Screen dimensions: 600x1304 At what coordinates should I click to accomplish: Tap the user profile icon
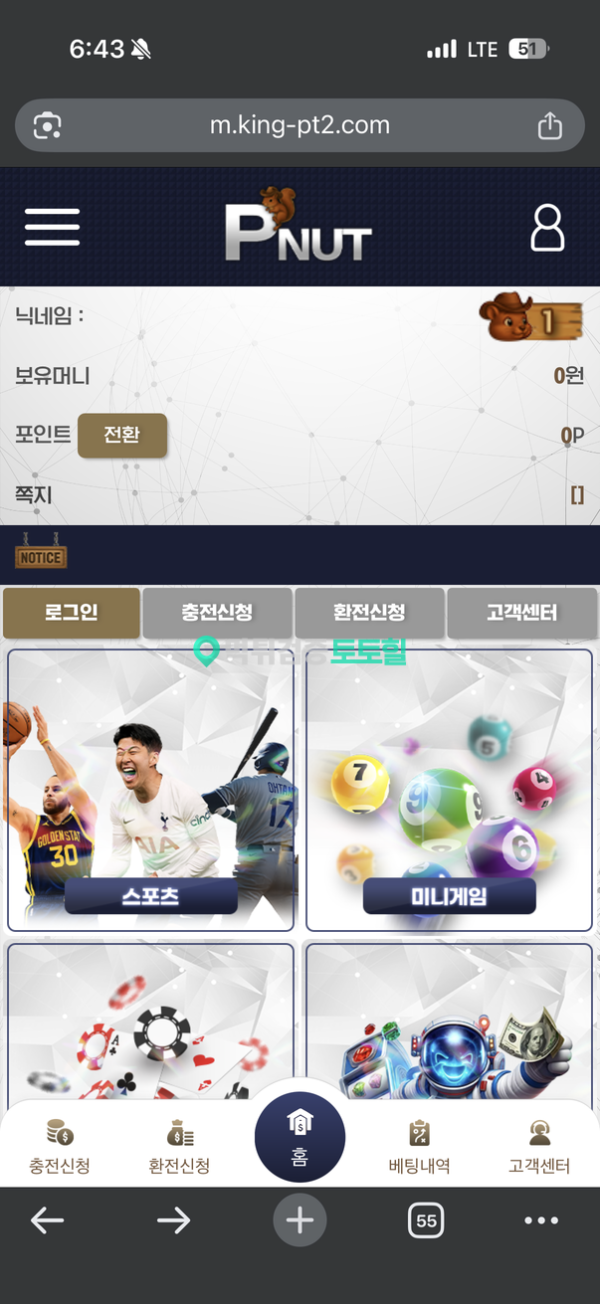pos(547,227)
